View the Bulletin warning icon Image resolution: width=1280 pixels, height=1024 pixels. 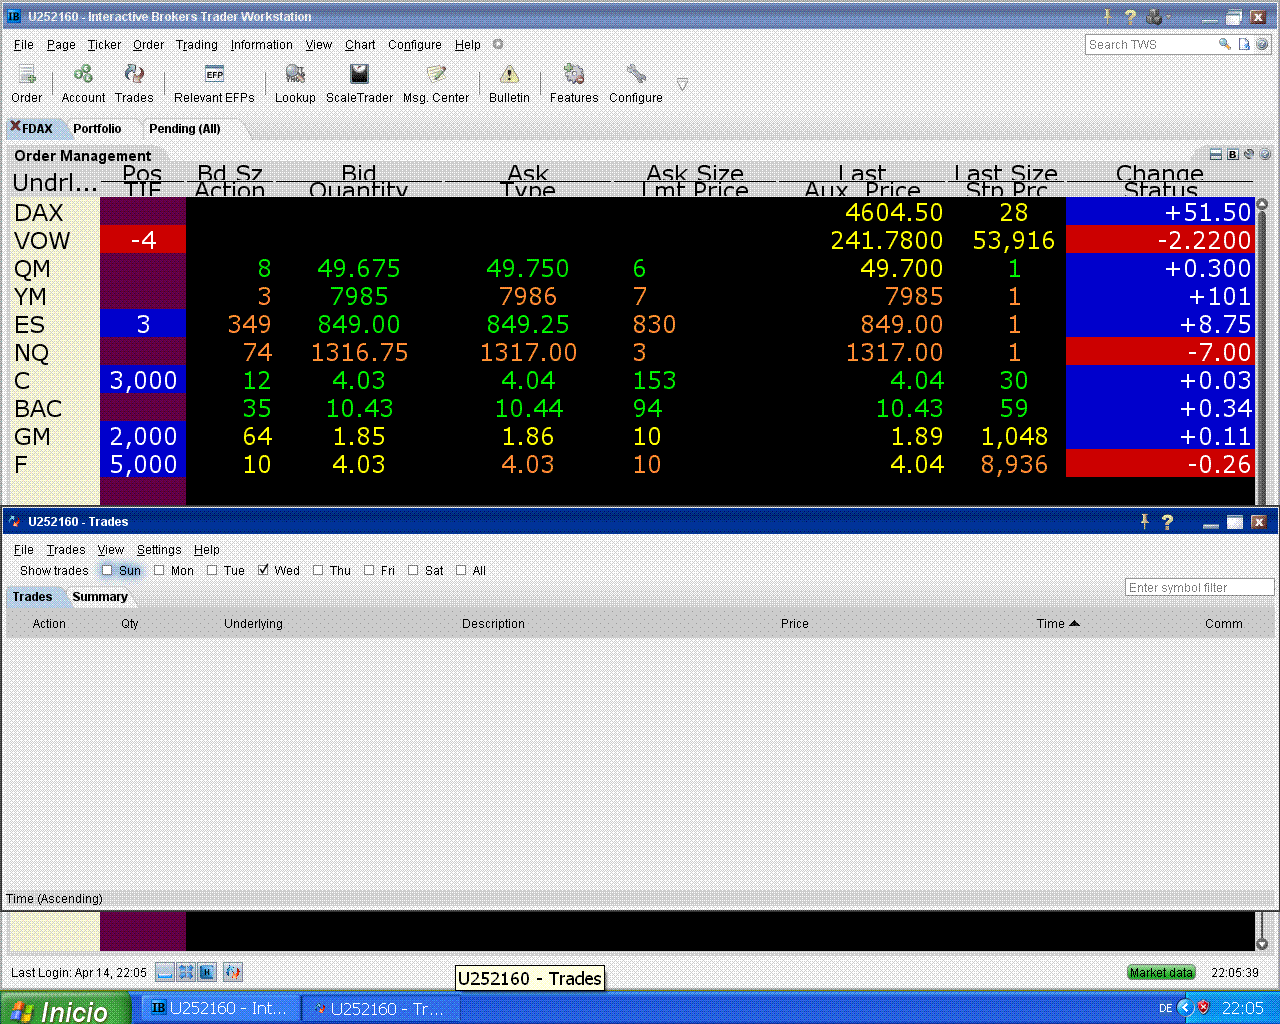(x=509, y=83)
